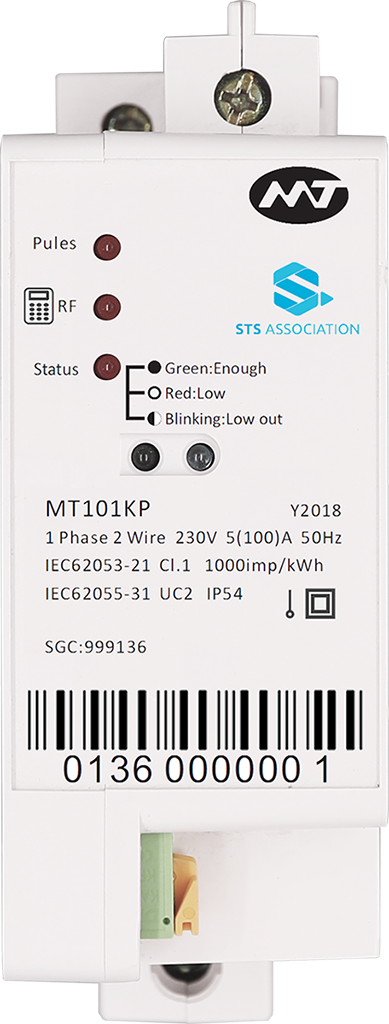Click the hollow circle next to Red:Low
This screenshot has width=389, height=1024.
point(154,393)
